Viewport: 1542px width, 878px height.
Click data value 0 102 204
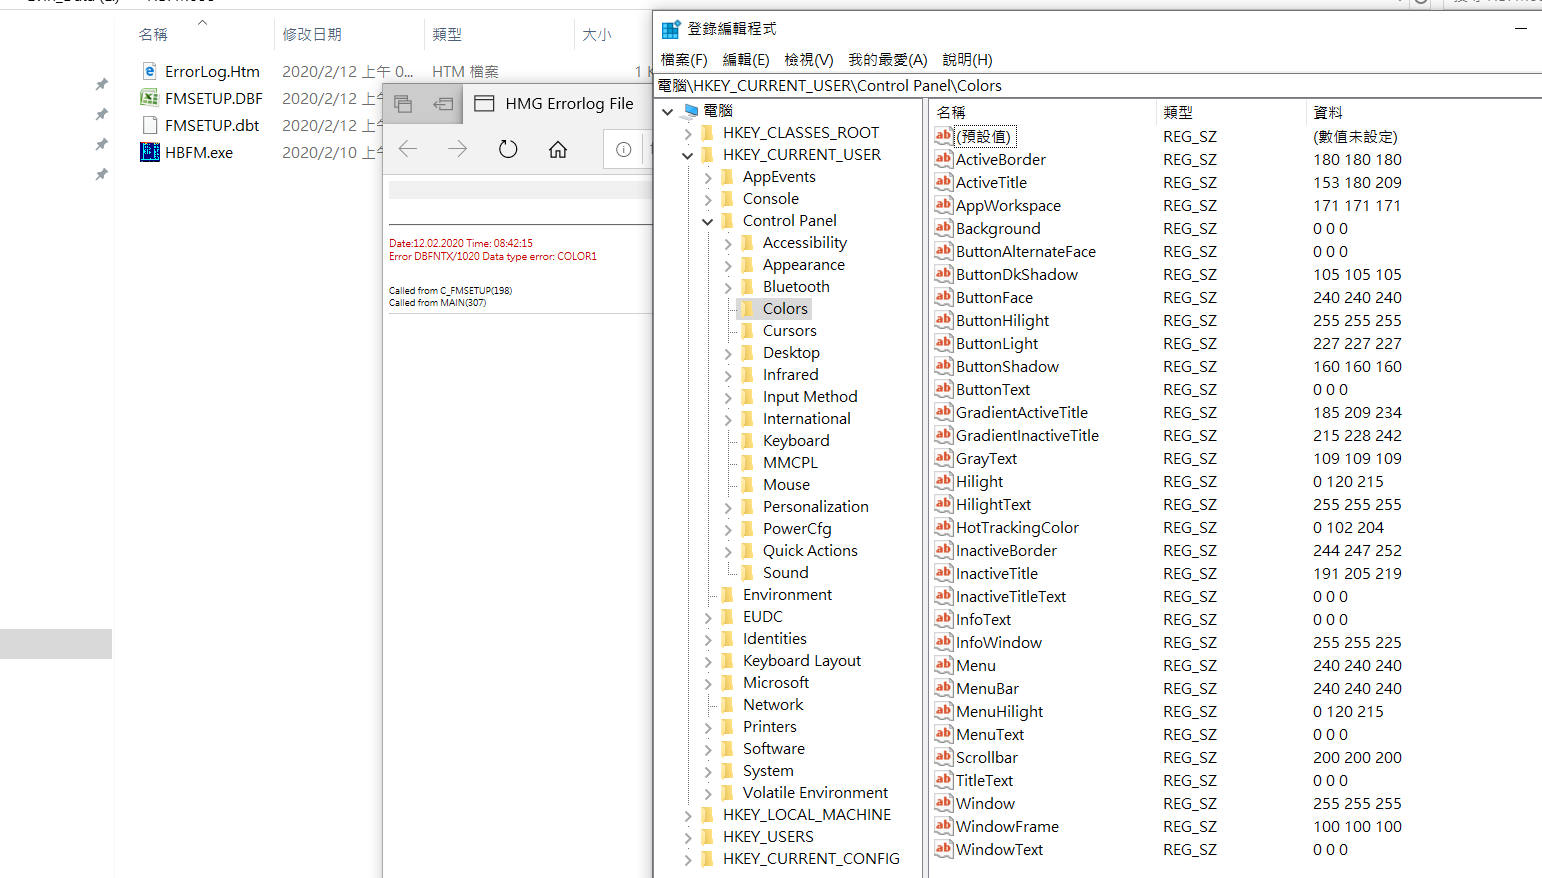click(x=1348, y=527)
